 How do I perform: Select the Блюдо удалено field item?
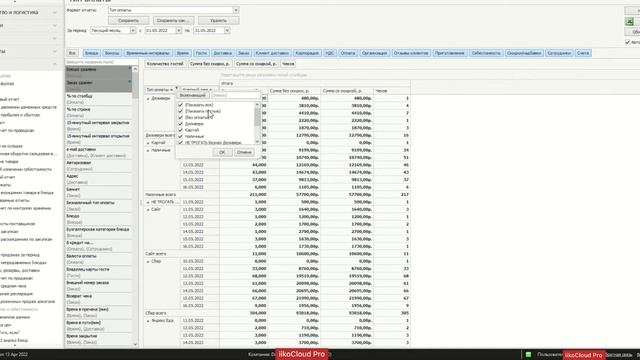[x=98, y=72]
